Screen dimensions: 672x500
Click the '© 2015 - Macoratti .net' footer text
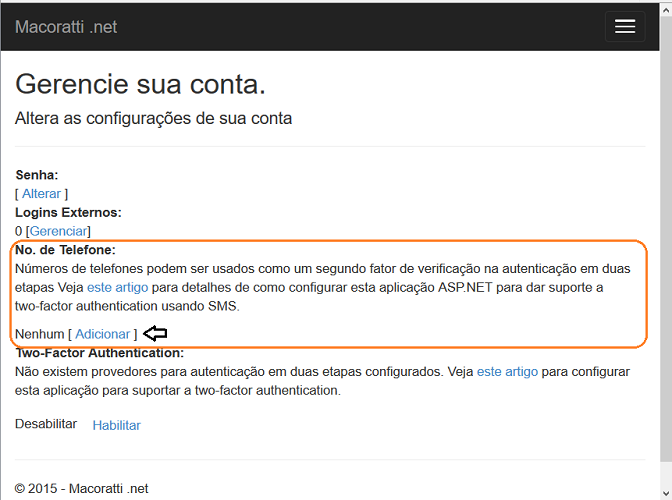tap(81, 488)
